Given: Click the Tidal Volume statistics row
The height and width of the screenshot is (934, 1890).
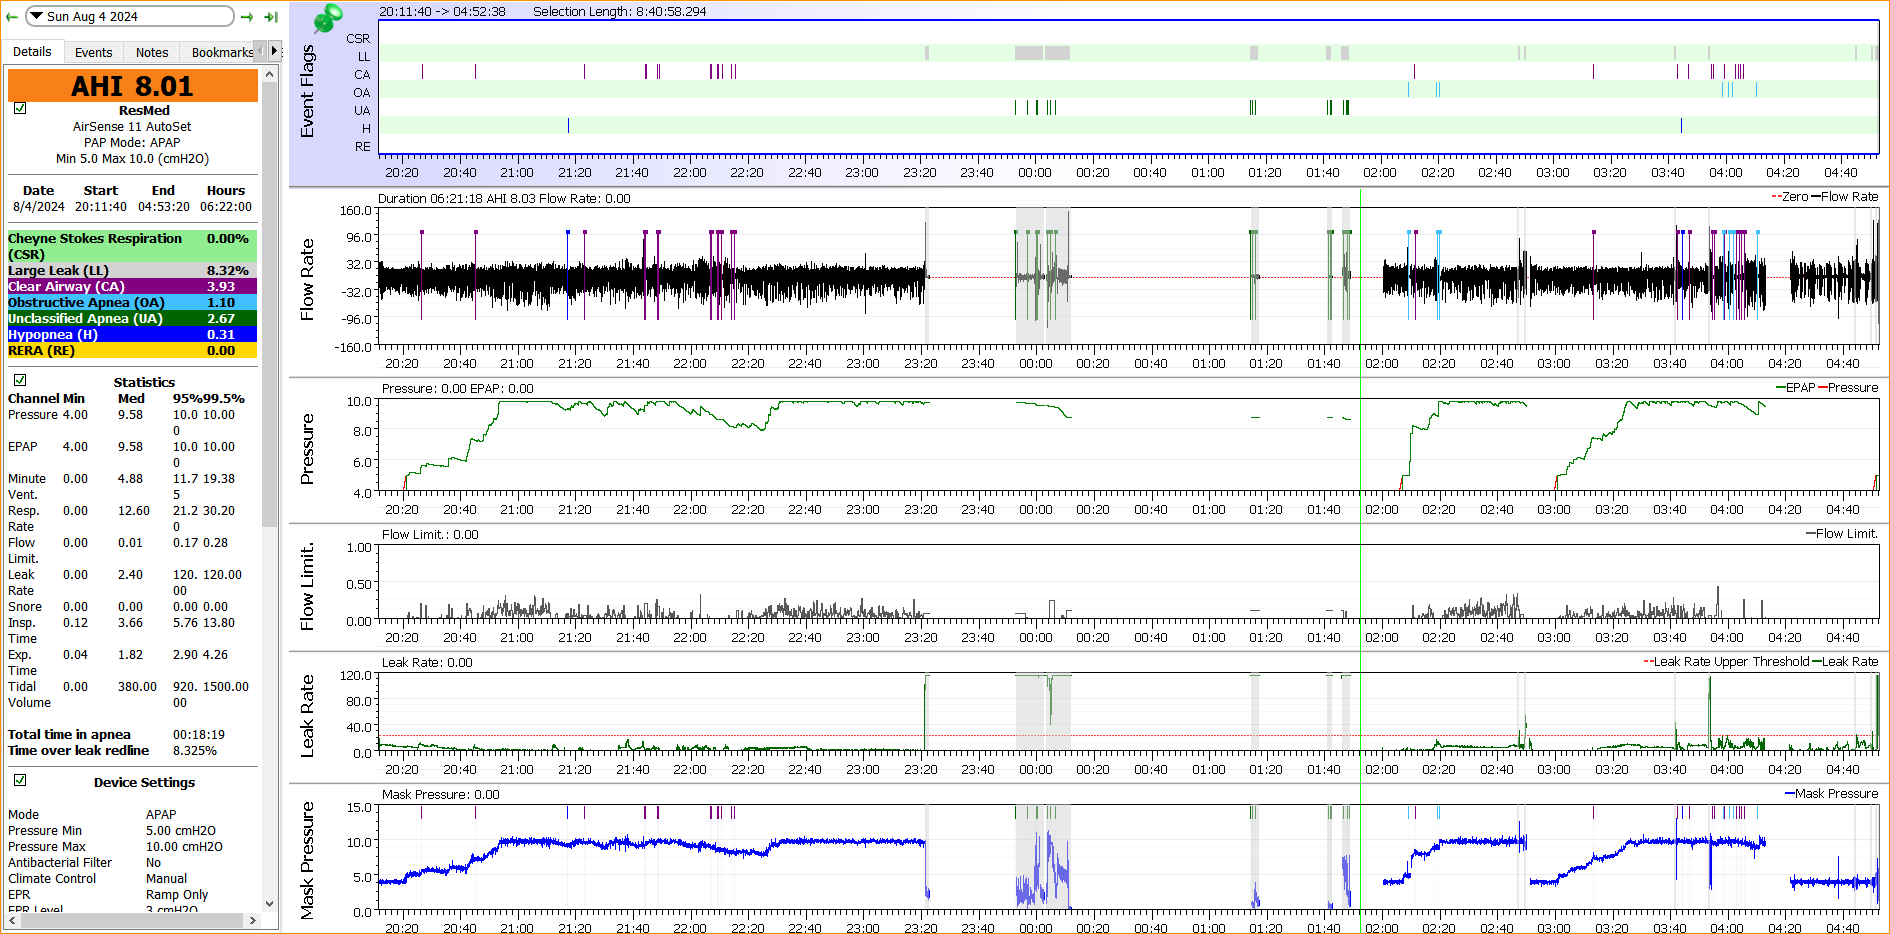Looking at the screenshot, I should coord(132,694).
